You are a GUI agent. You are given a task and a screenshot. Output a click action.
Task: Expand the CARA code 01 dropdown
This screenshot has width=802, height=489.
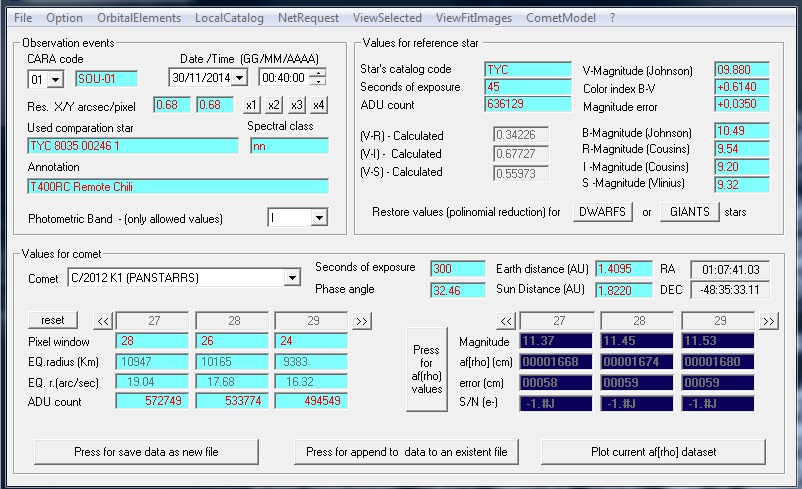point(56,79)
